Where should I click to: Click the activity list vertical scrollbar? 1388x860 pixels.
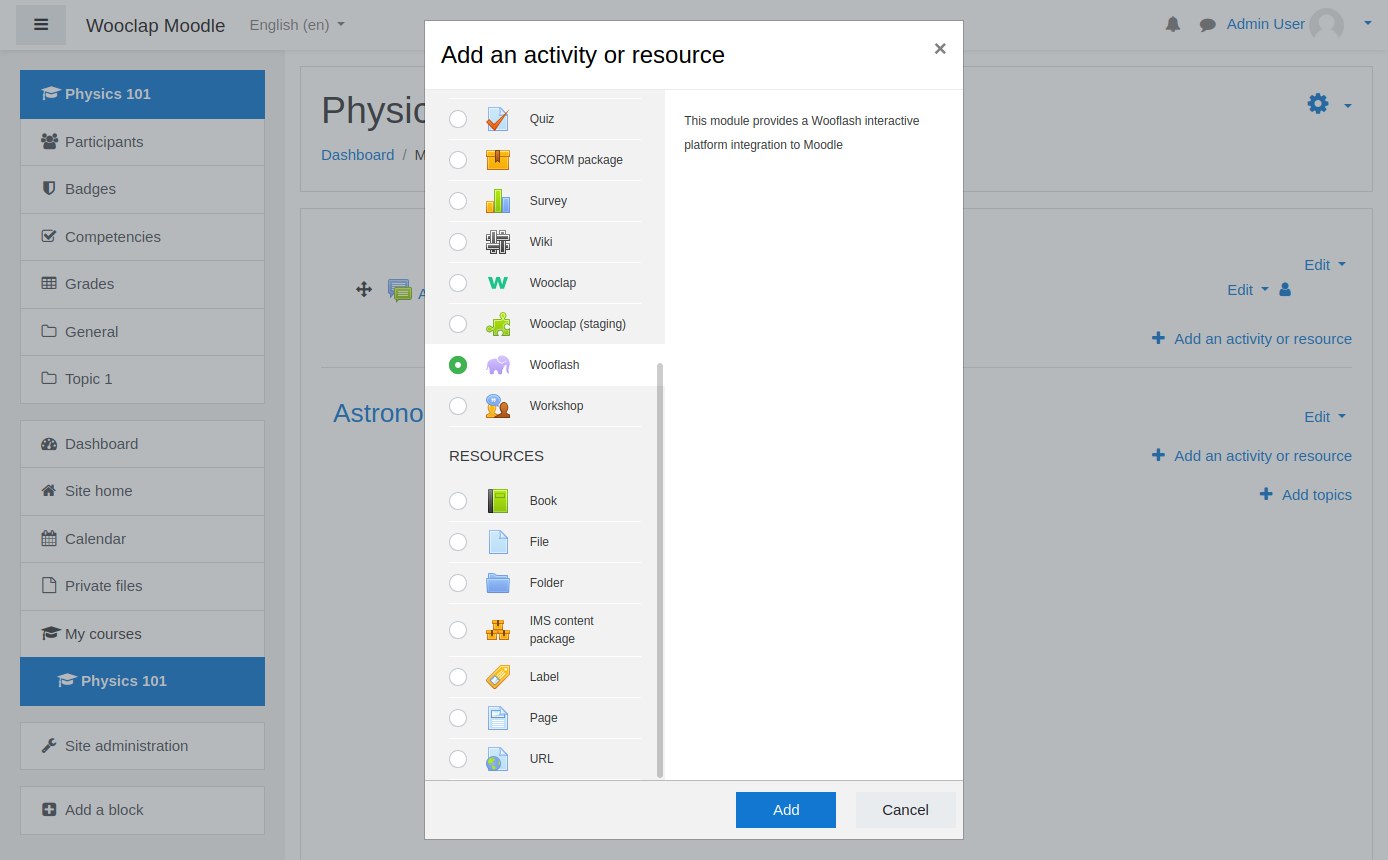click(660, 570)
